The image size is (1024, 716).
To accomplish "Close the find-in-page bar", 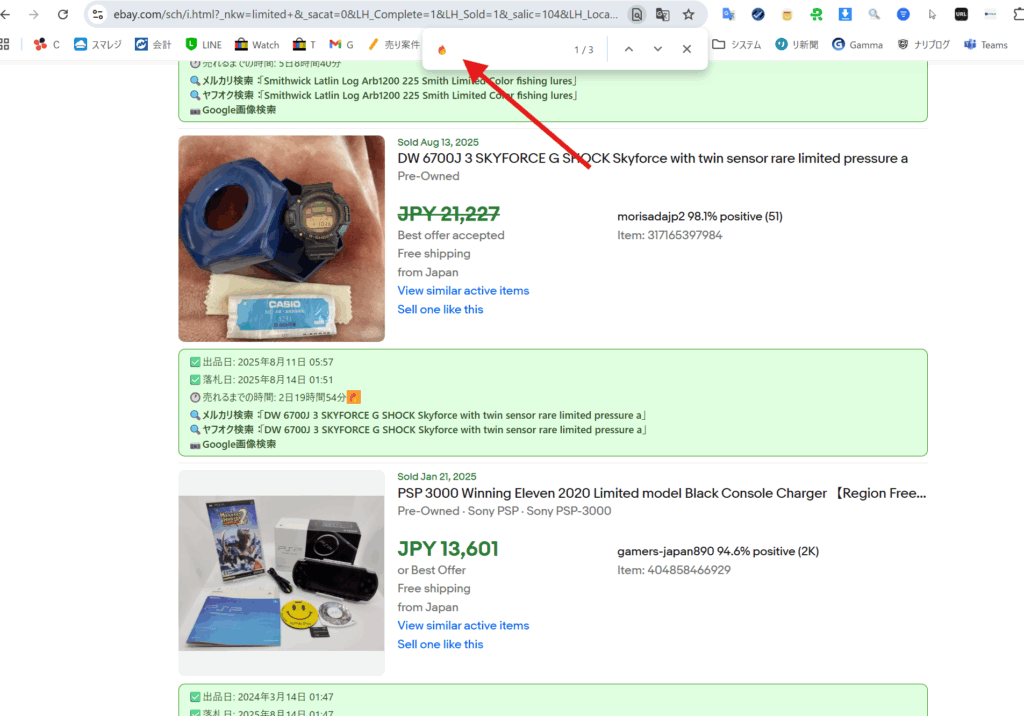I will 686,49.
